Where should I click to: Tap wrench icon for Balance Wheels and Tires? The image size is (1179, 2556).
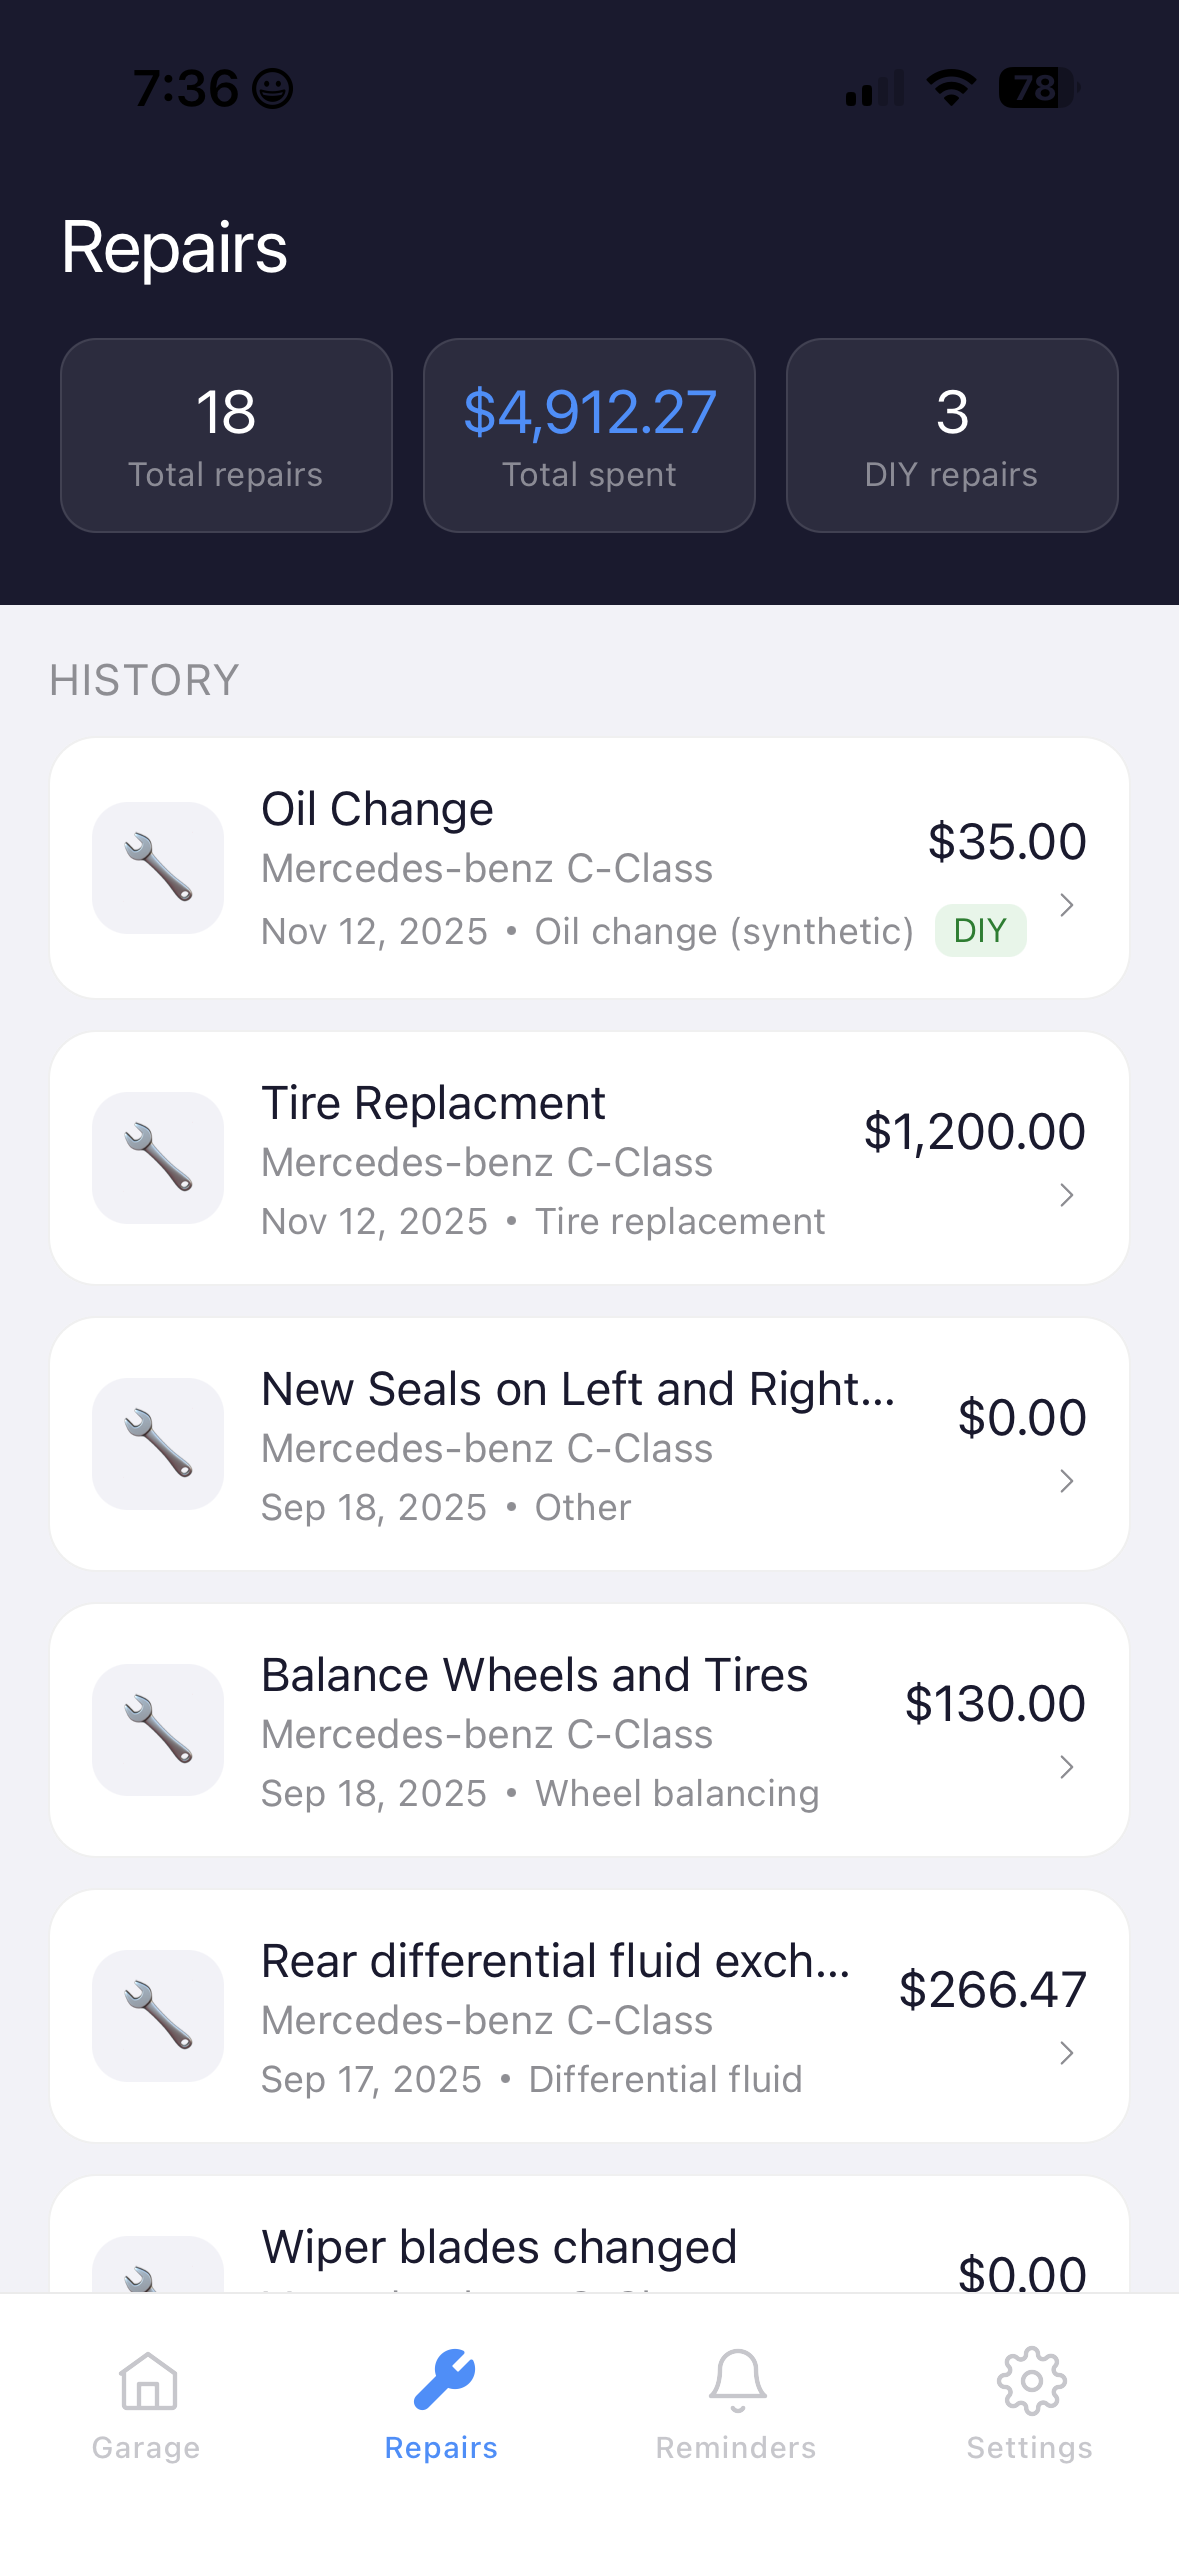point(158,1729)
